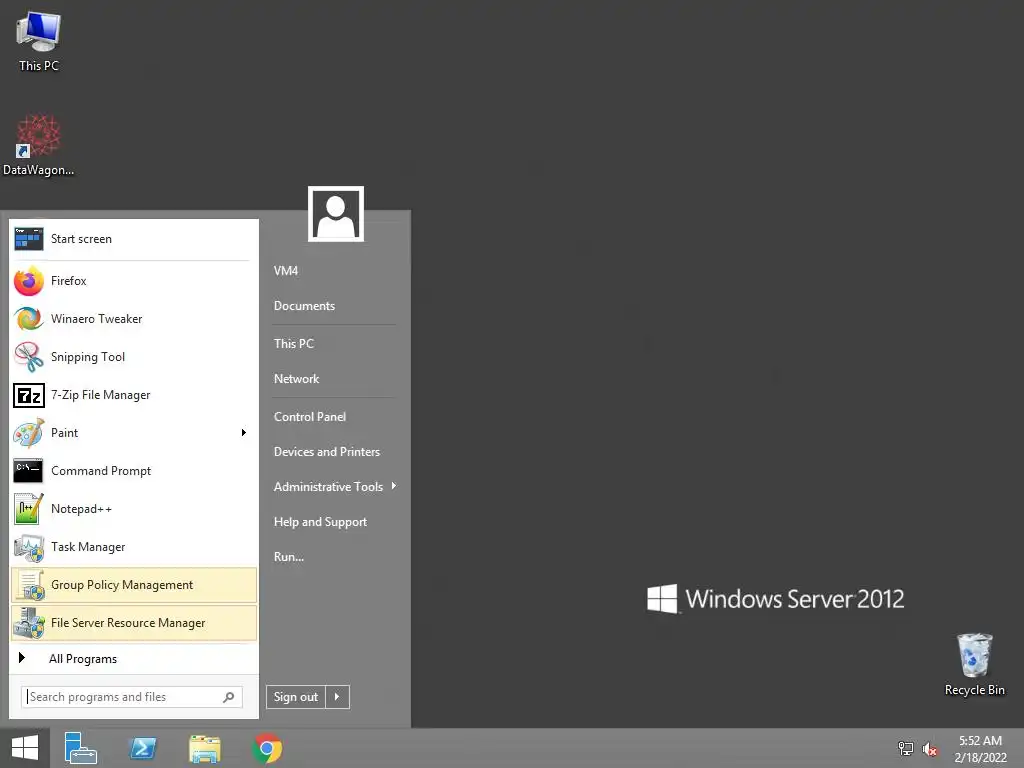1024x768 pixels.
Task: Launch PowerShell from the taskbar
Action: 143,748
